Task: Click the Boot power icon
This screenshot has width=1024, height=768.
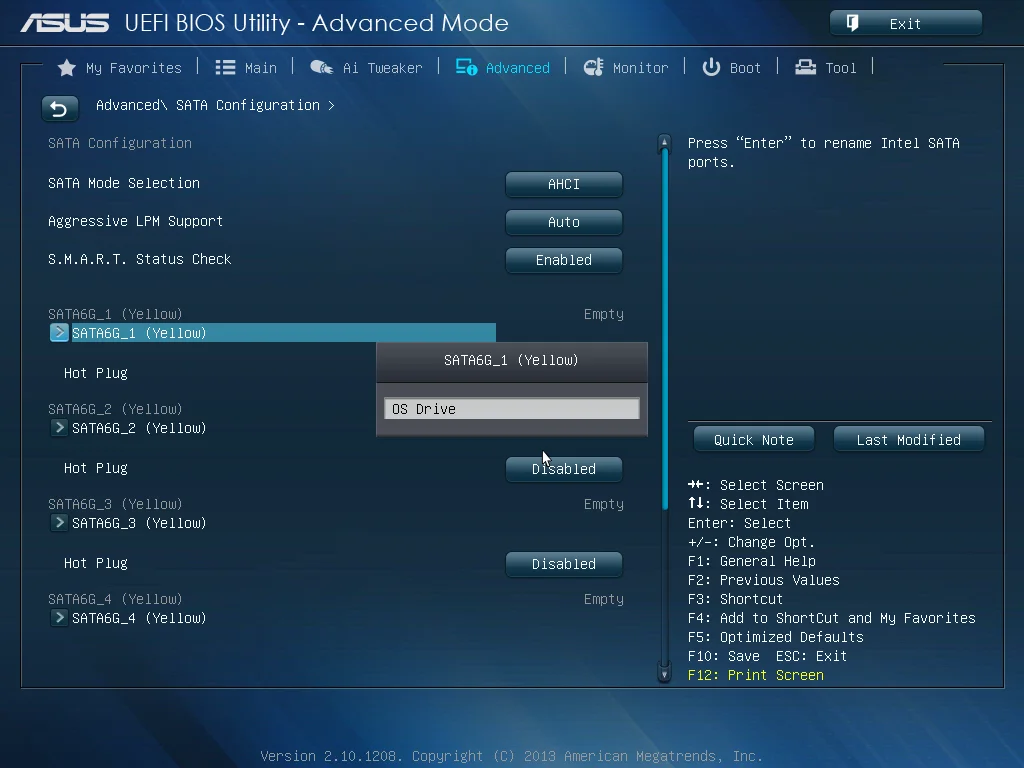Action: click(711, 67)
